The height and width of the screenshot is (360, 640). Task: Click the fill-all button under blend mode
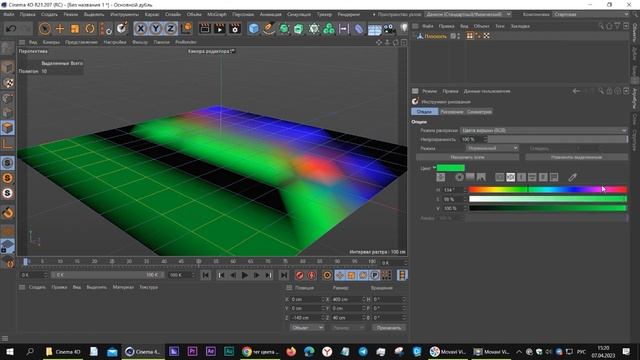click(x=467, y=157)
